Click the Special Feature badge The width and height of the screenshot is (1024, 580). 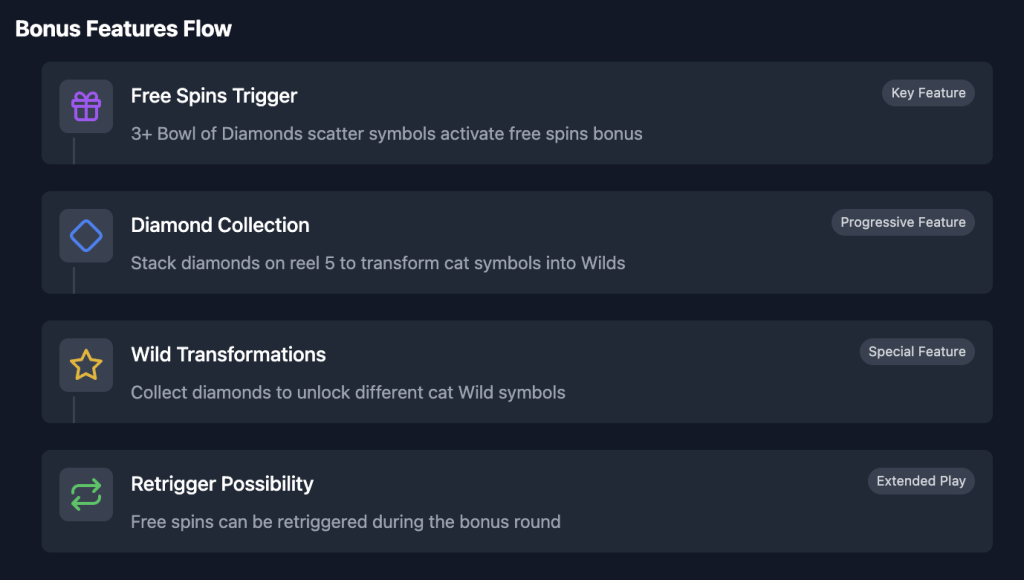[x=917, y=351]
